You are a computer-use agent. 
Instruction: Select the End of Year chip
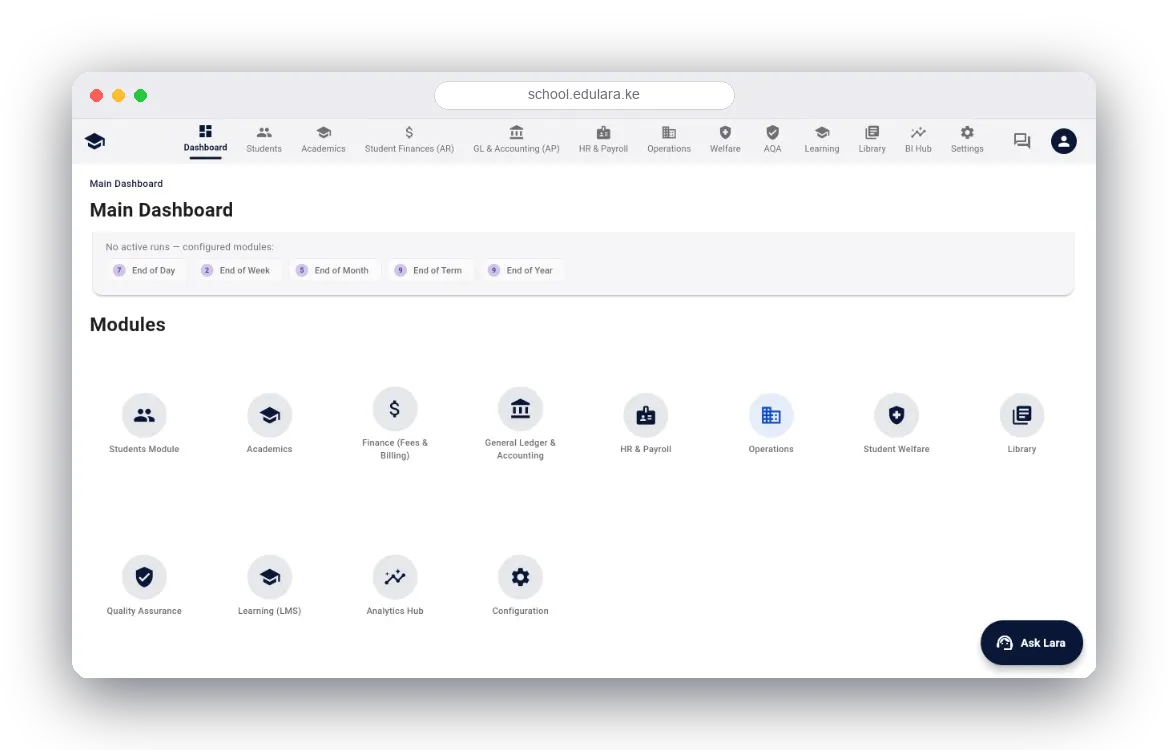tap(521, 270)
